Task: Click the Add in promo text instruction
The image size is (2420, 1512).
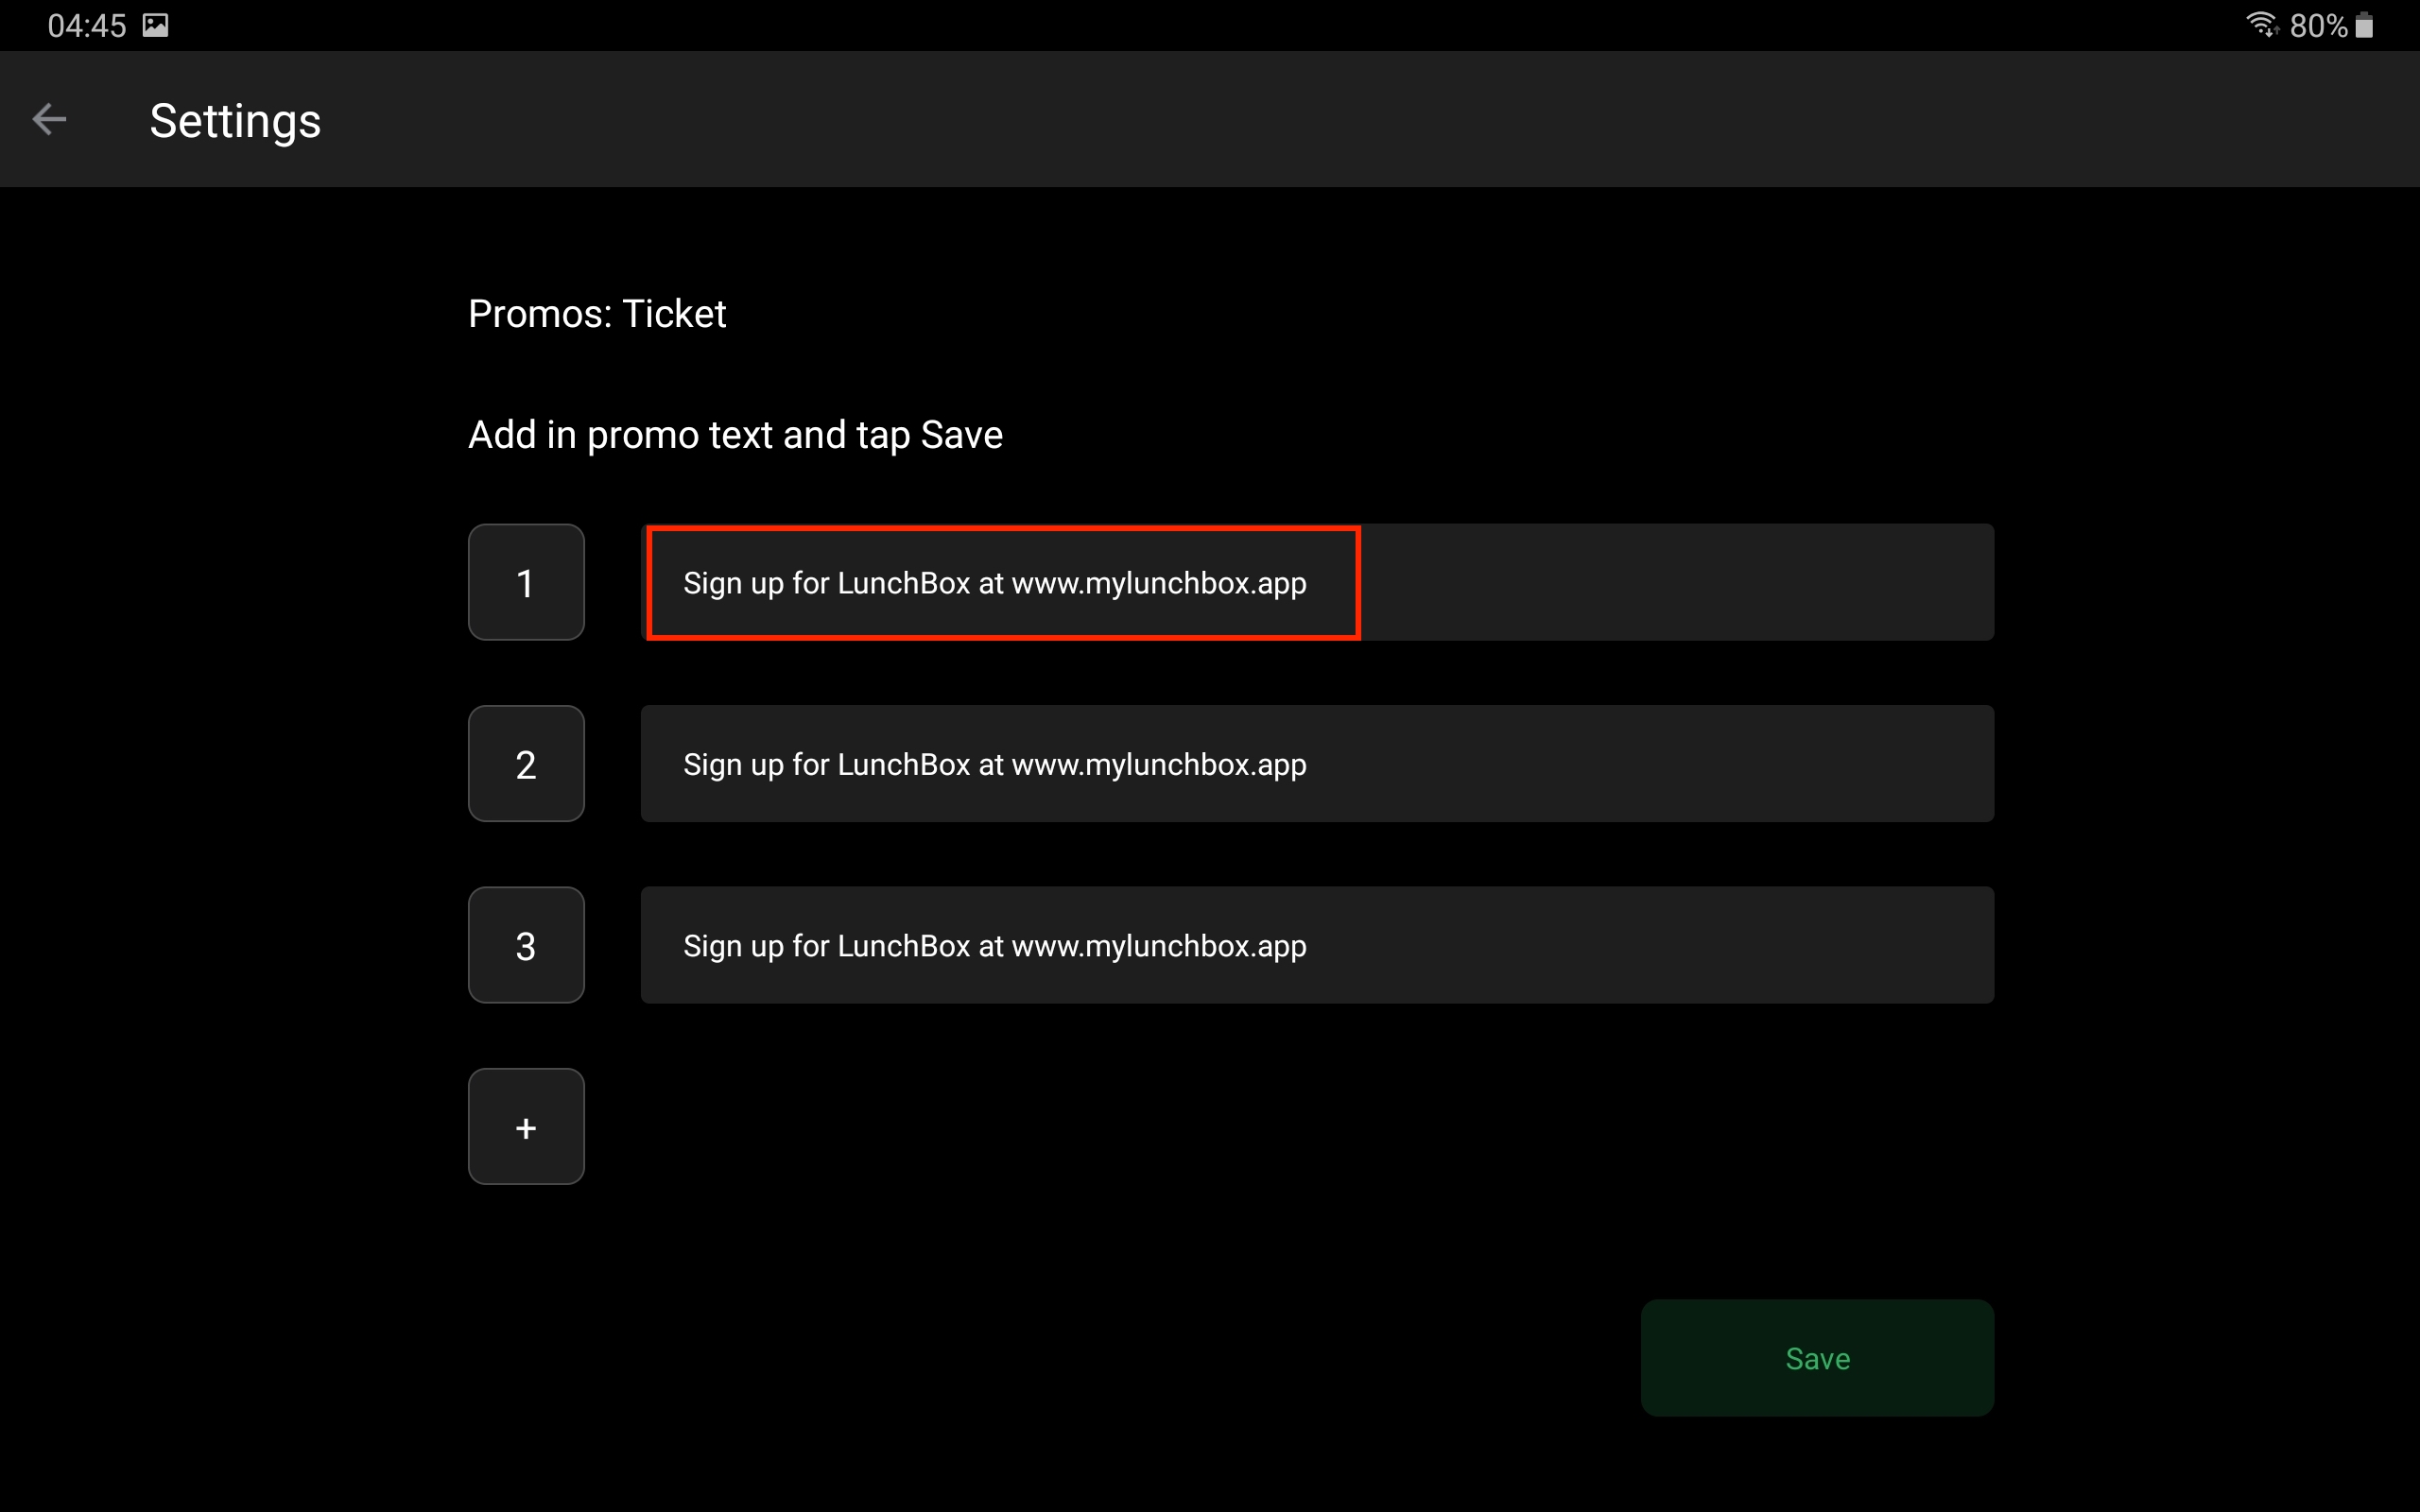Action: [x=735, y=435]
